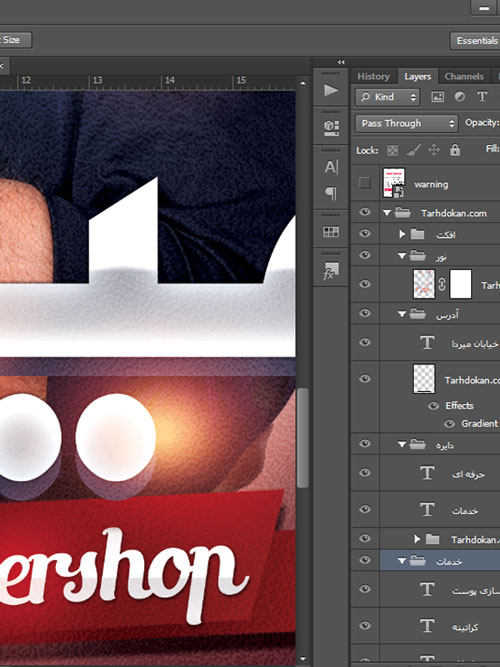Filter layers by pixel image icon

click(437, 97)
